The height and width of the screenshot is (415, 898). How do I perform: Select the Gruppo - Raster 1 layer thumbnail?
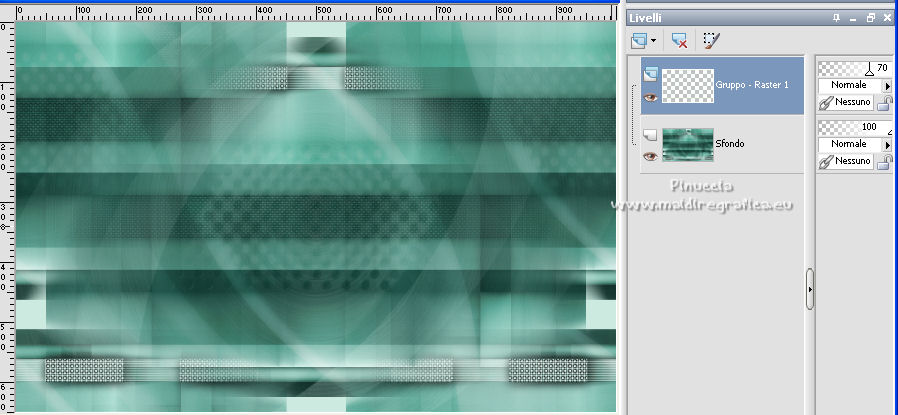[x=688, y=86]
